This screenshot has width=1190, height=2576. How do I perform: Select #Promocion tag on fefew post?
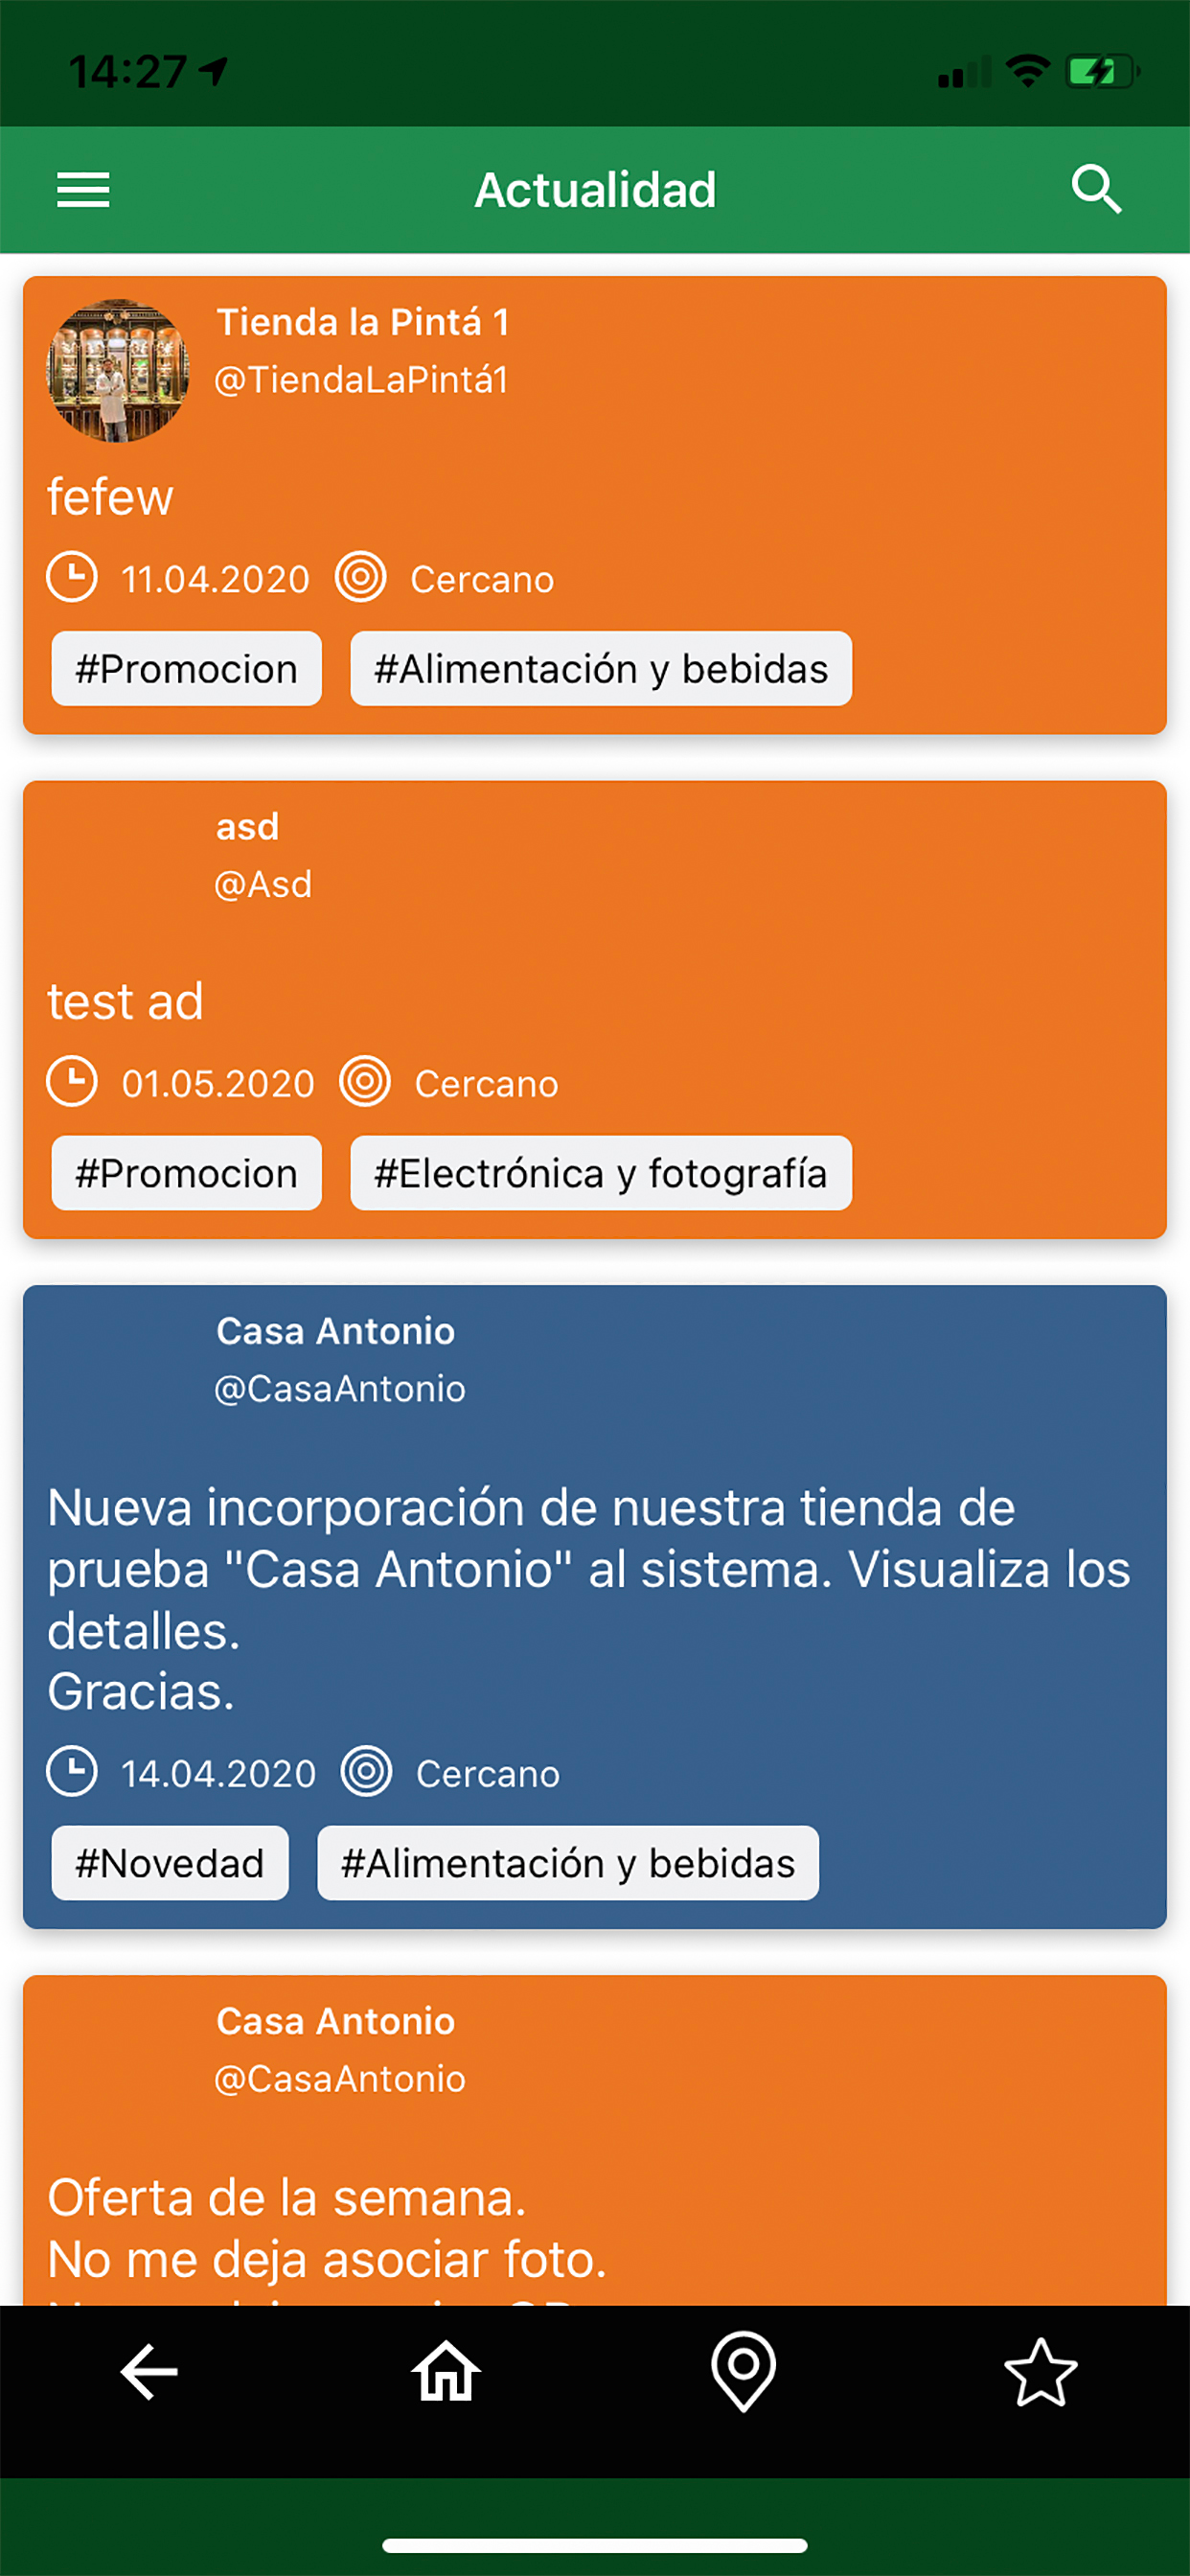(x=187, y=668)
